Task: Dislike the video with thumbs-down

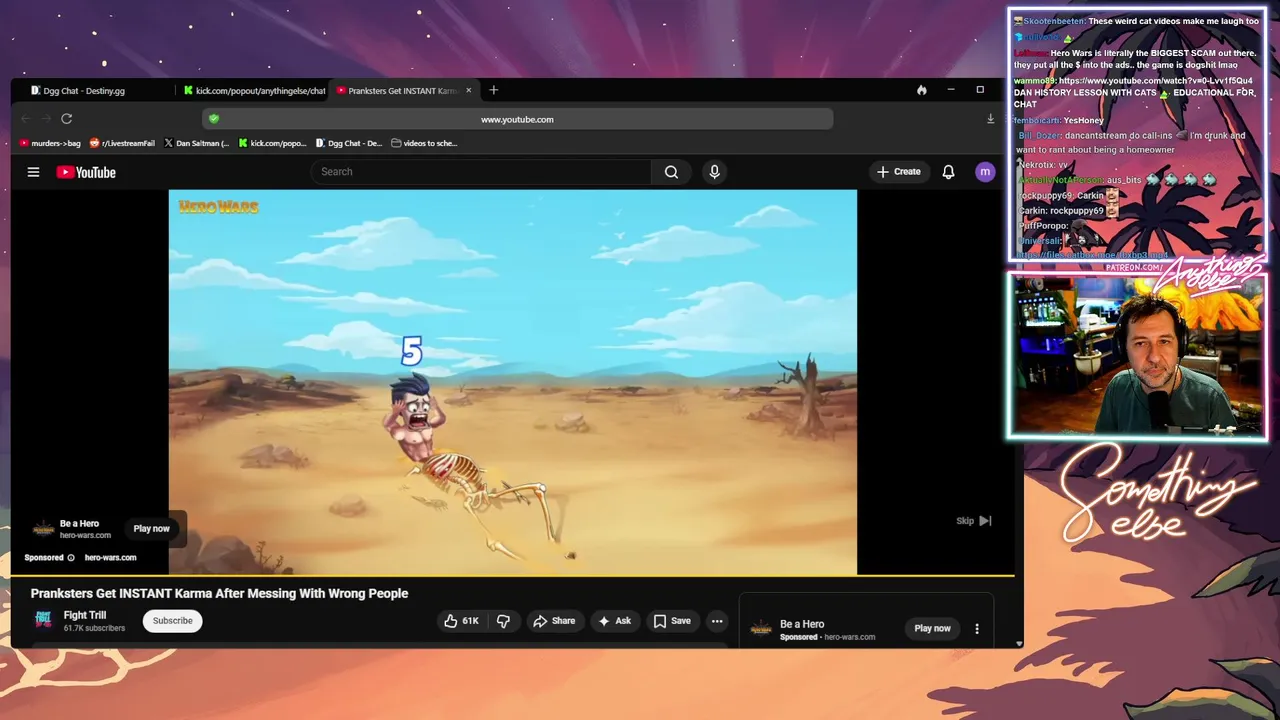Action: coord(503,621)
